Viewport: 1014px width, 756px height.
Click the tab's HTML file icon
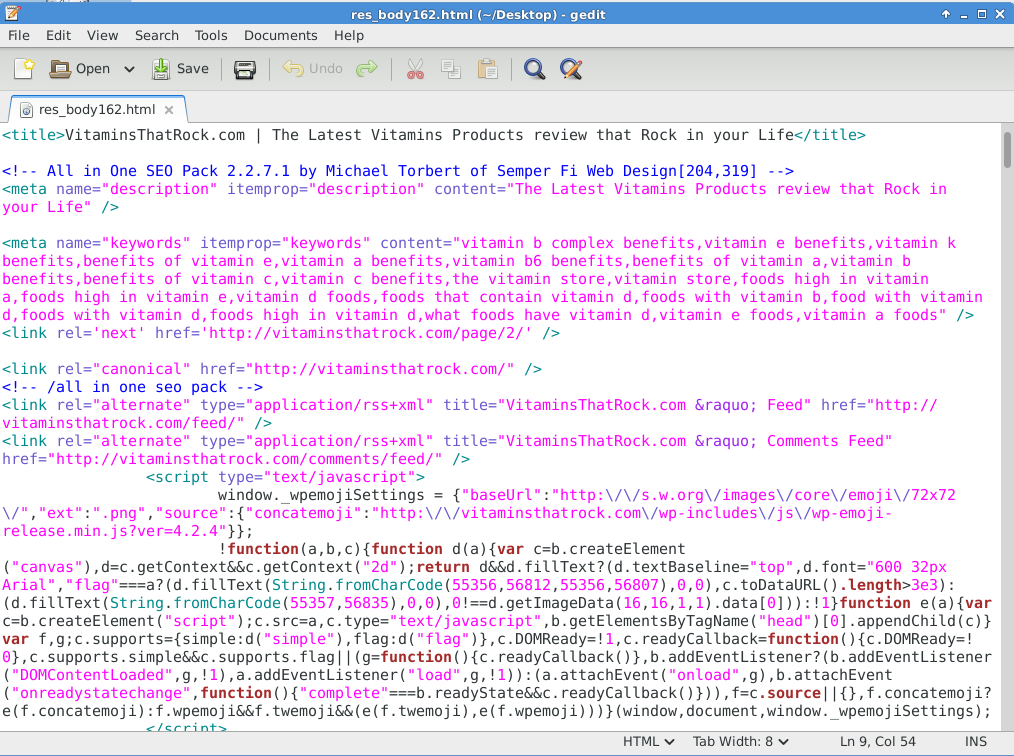[27, 110]
